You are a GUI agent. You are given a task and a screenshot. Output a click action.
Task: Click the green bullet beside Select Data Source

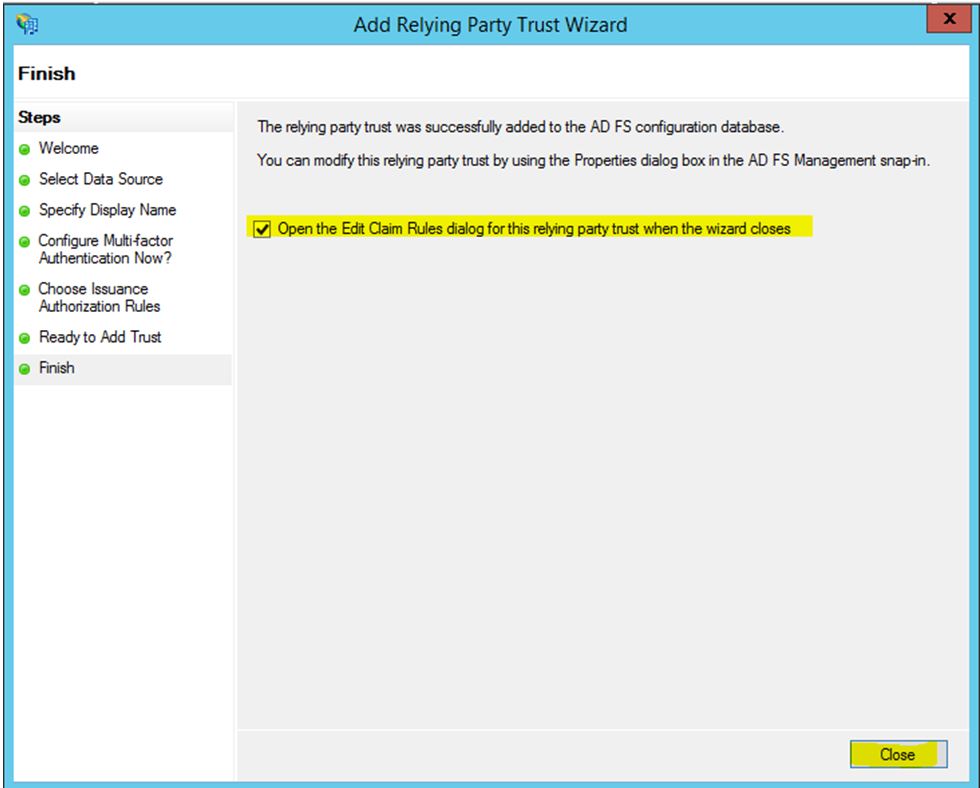[24, 180]
